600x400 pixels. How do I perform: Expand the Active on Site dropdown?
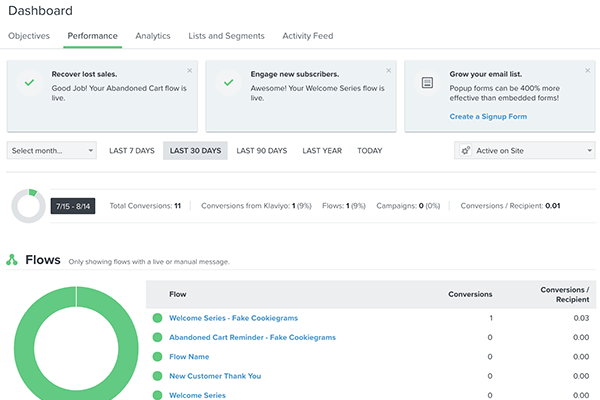click(524, 151)
